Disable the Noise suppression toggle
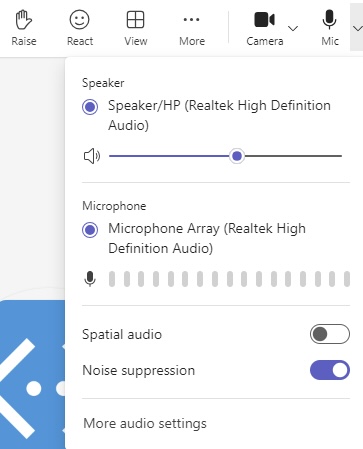 coord(330,370)
